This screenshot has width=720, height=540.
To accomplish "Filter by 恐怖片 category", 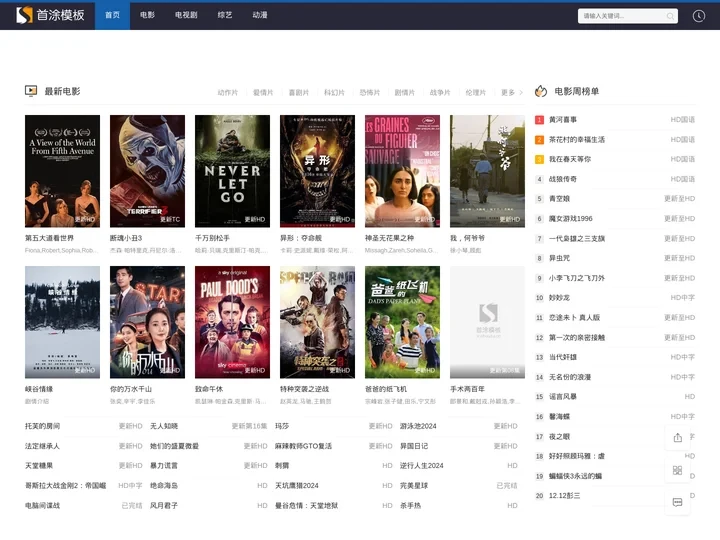I will [370, 93].
